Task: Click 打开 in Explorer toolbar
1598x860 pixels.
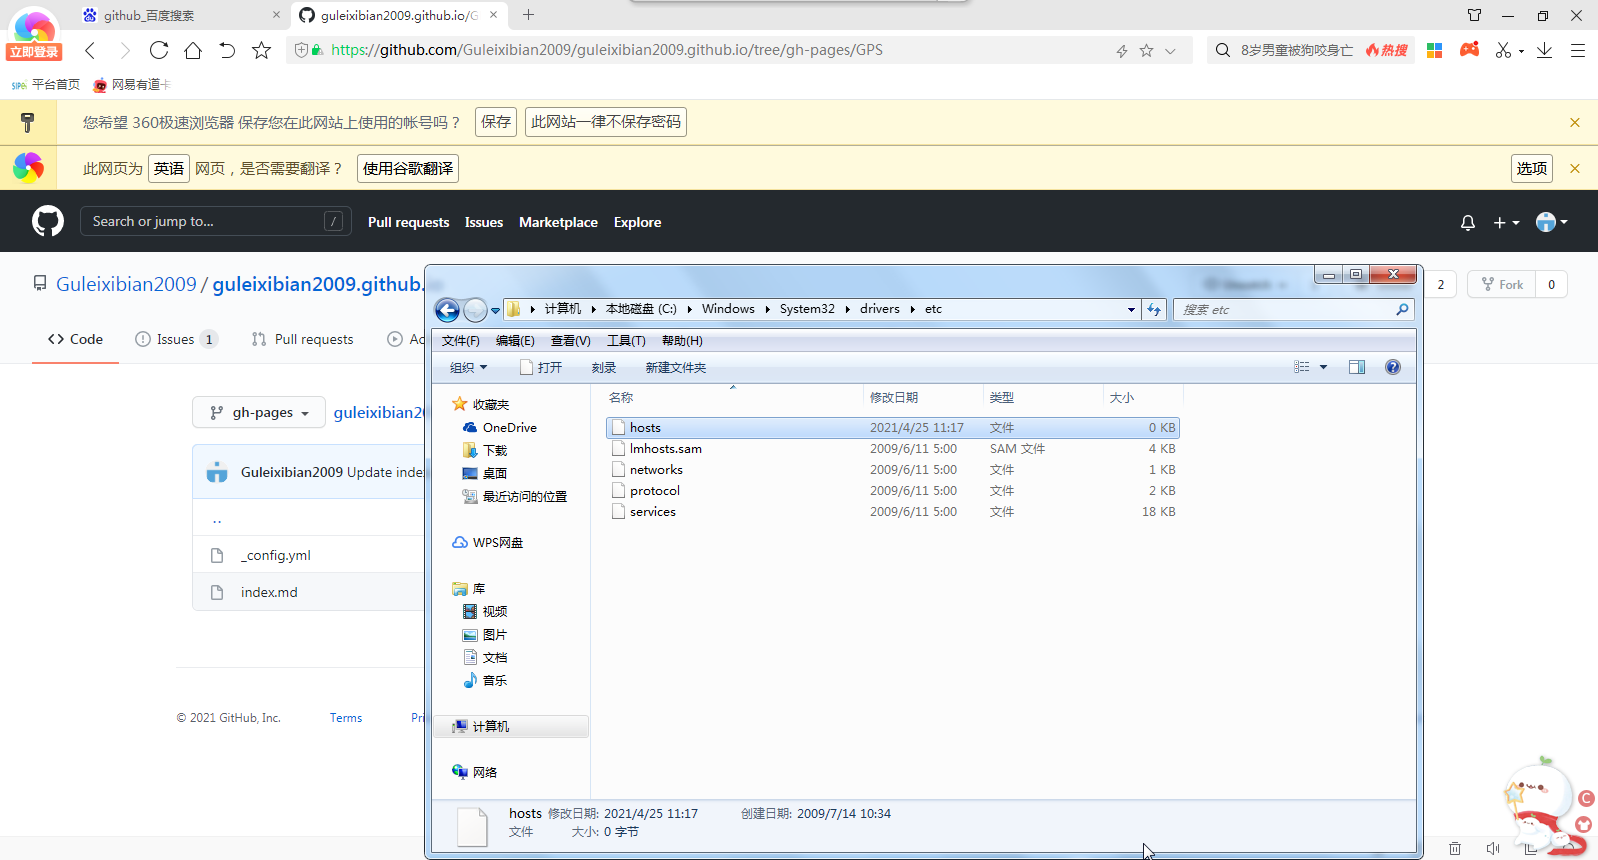Action: click(541, 368)
